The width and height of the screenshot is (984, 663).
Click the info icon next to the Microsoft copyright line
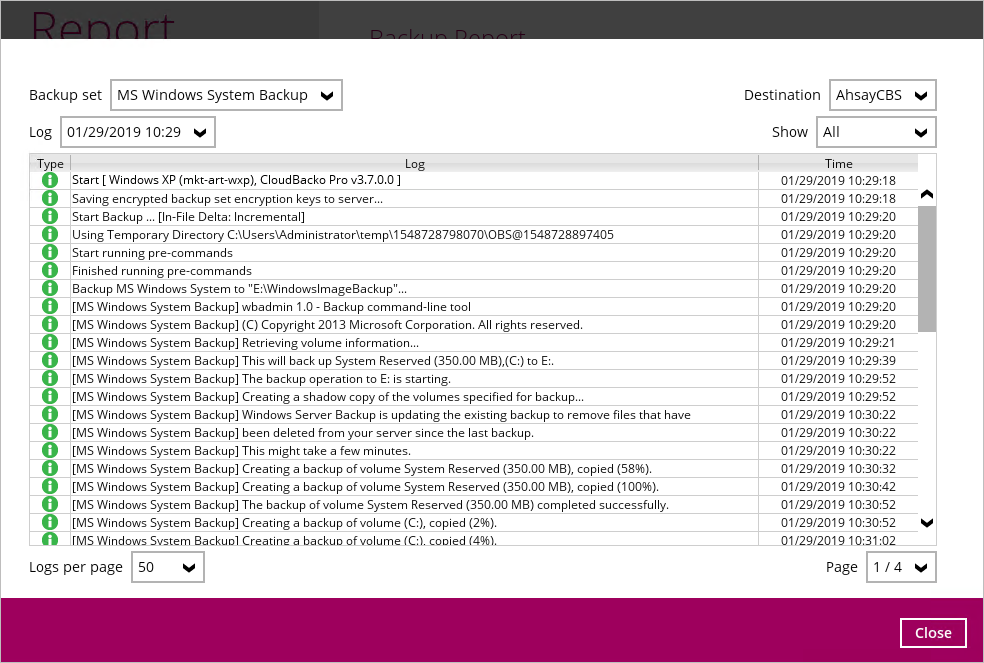(50, 324)
